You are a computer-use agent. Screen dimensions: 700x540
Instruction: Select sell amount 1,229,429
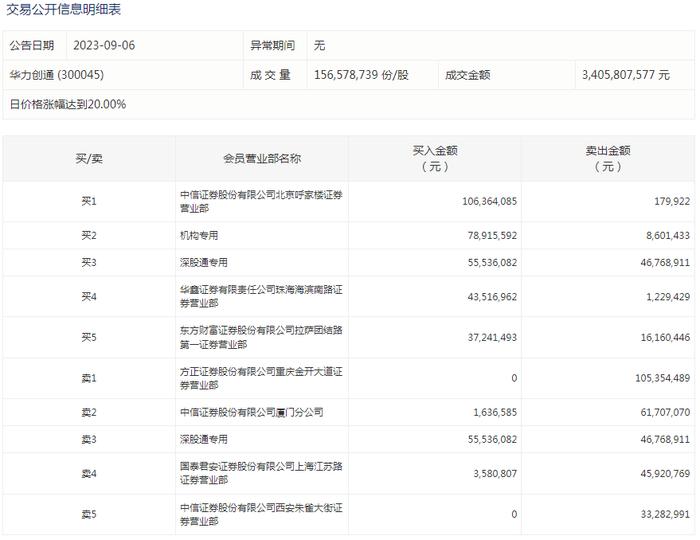pyautogui.click(x=668, y=297)
